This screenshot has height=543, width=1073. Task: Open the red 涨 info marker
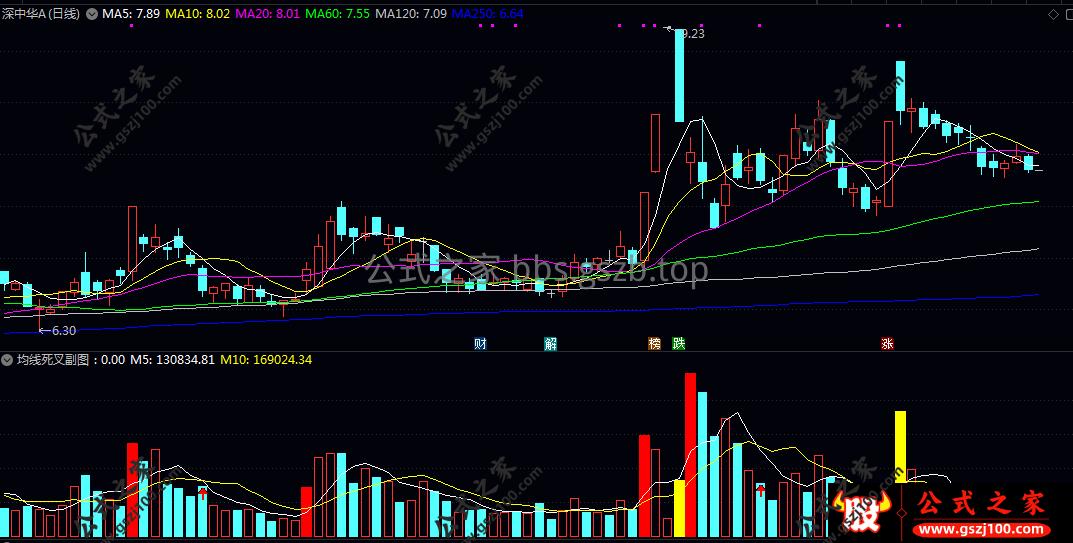tap(888, 344)
